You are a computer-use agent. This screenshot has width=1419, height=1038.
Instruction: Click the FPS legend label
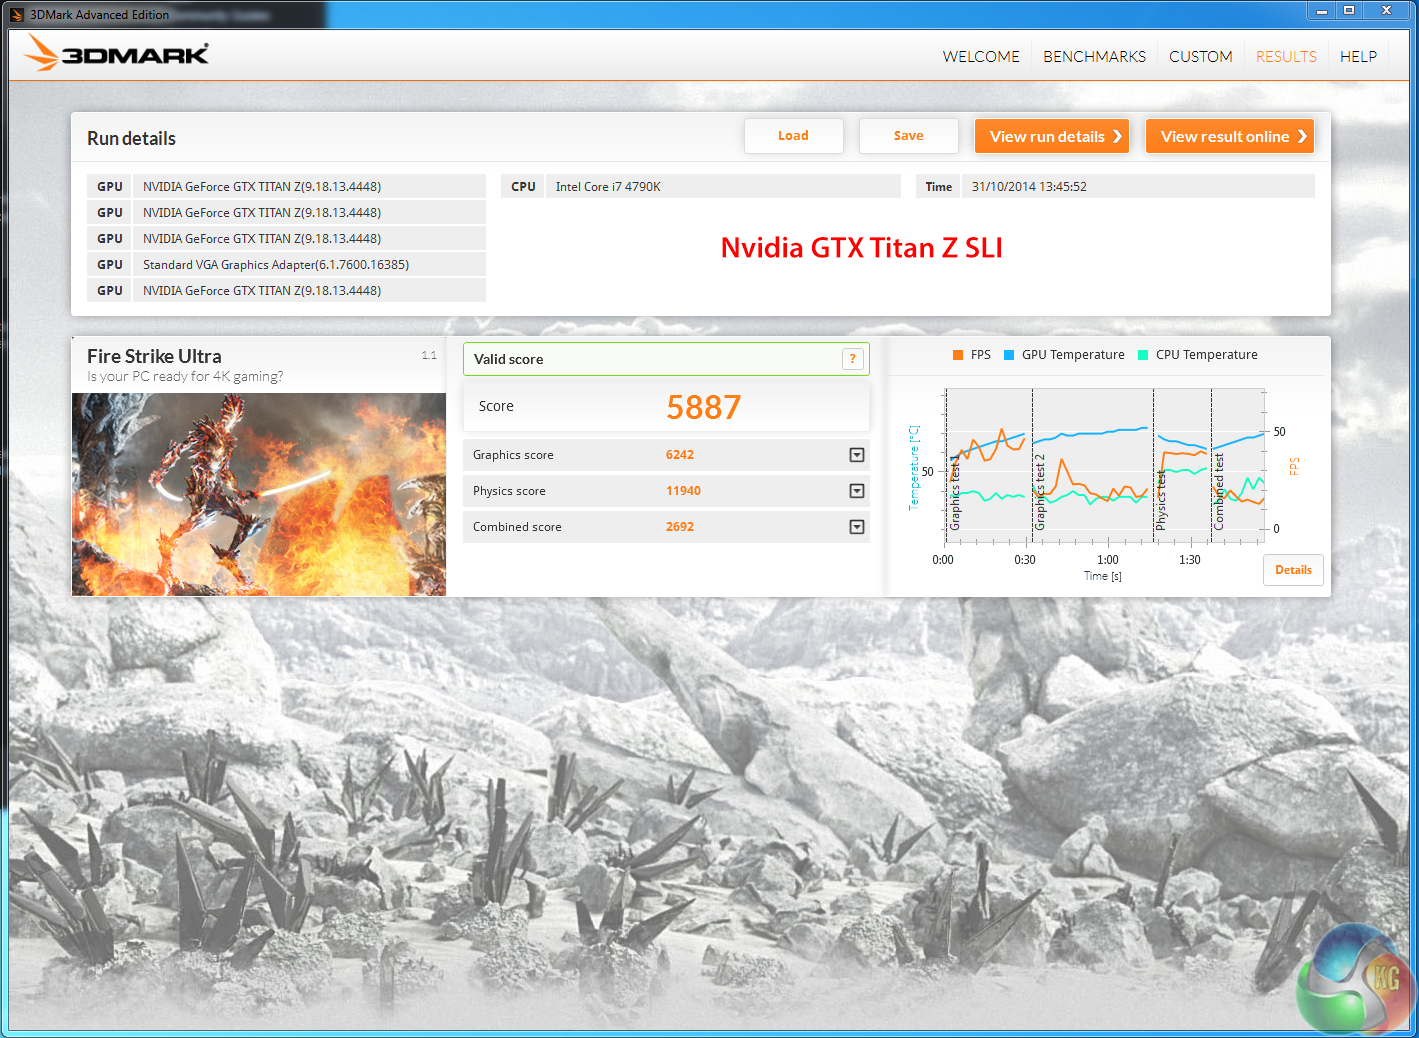(x=981, y=355)
